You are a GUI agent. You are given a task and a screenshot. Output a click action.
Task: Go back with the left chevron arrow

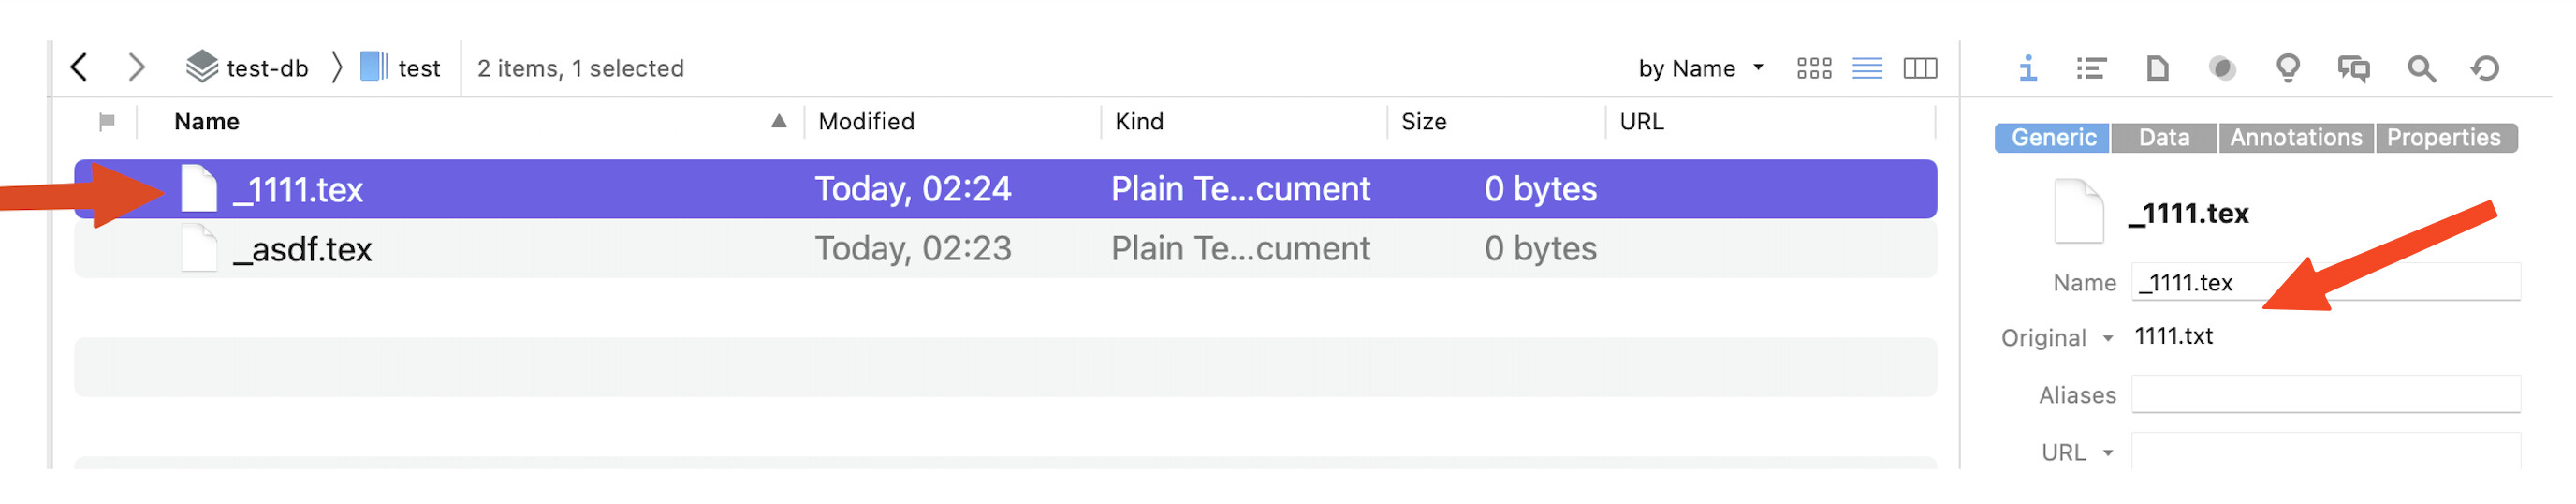tap(80, 68)
